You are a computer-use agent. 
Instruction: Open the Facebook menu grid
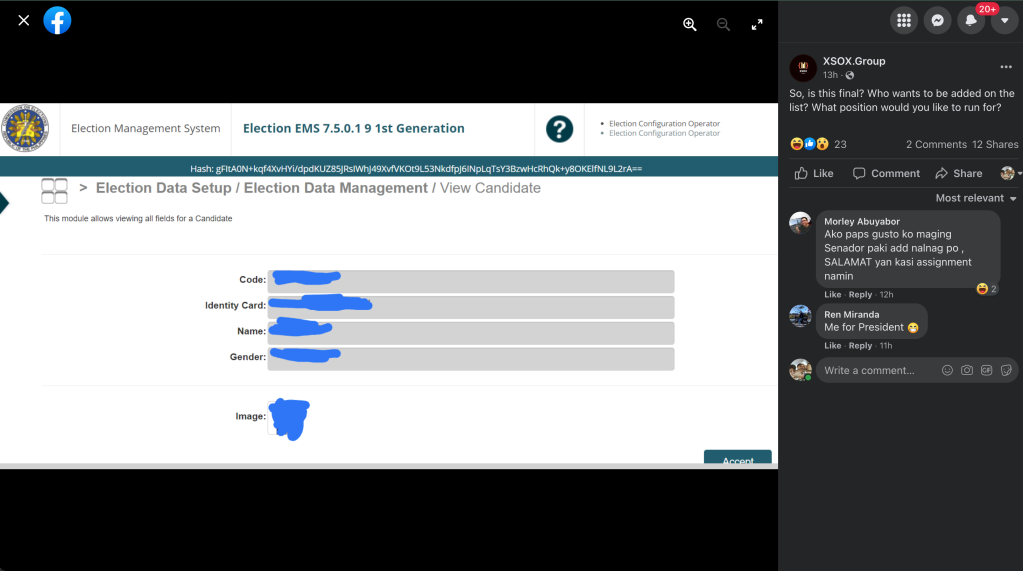click(904, 20)
